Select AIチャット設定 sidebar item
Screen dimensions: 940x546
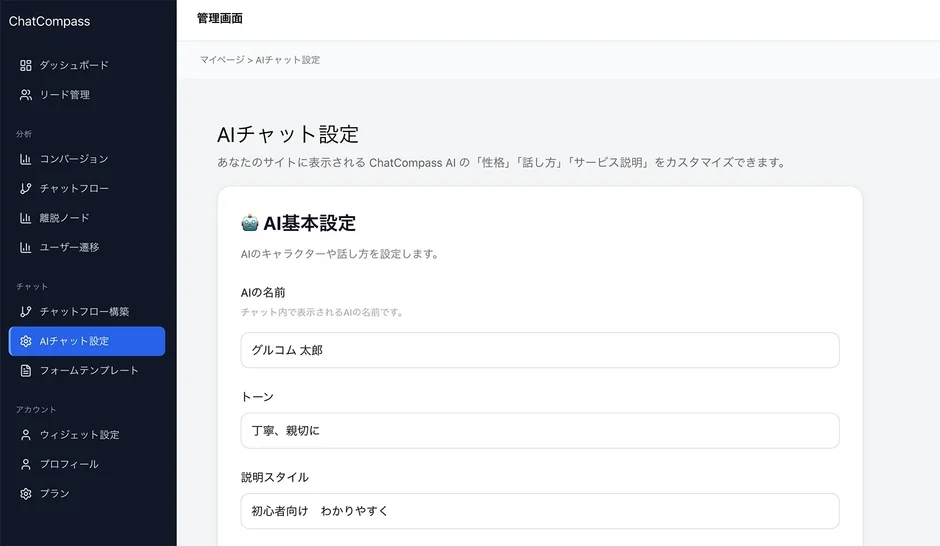87,341
